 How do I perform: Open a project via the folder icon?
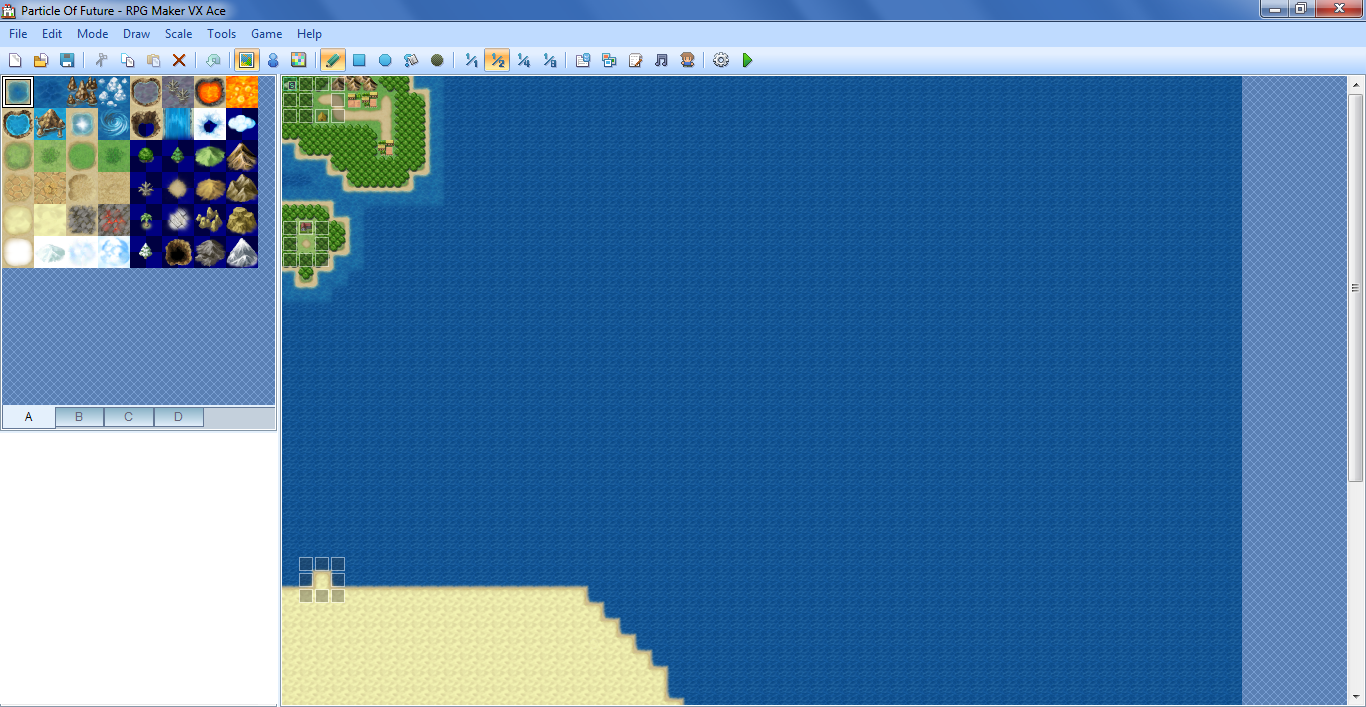tap(41, 60)
